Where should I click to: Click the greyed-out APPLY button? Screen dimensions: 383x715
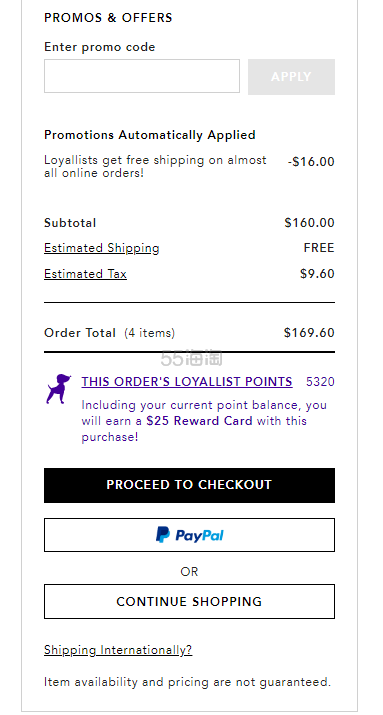pyautogui.click(x=291, y=77)
